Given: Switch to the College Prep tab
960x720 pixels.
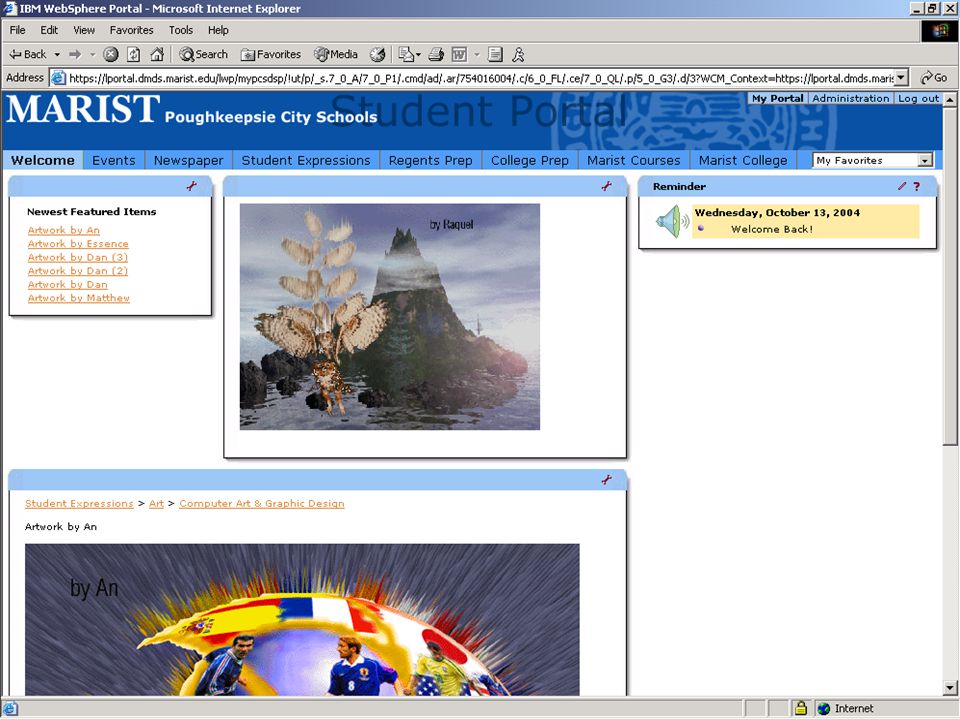Looking at the screenshot, I should (x=530, y=160).
